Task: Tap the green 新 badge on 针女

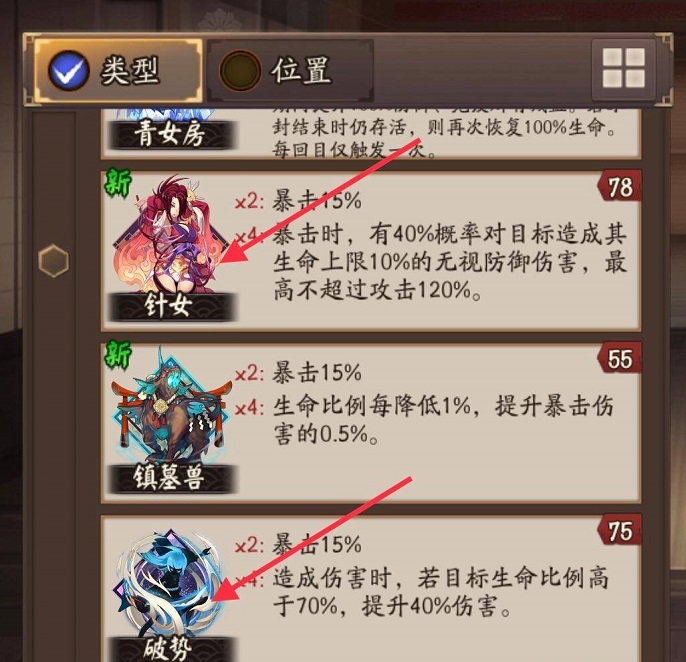Action: point(117,182)
